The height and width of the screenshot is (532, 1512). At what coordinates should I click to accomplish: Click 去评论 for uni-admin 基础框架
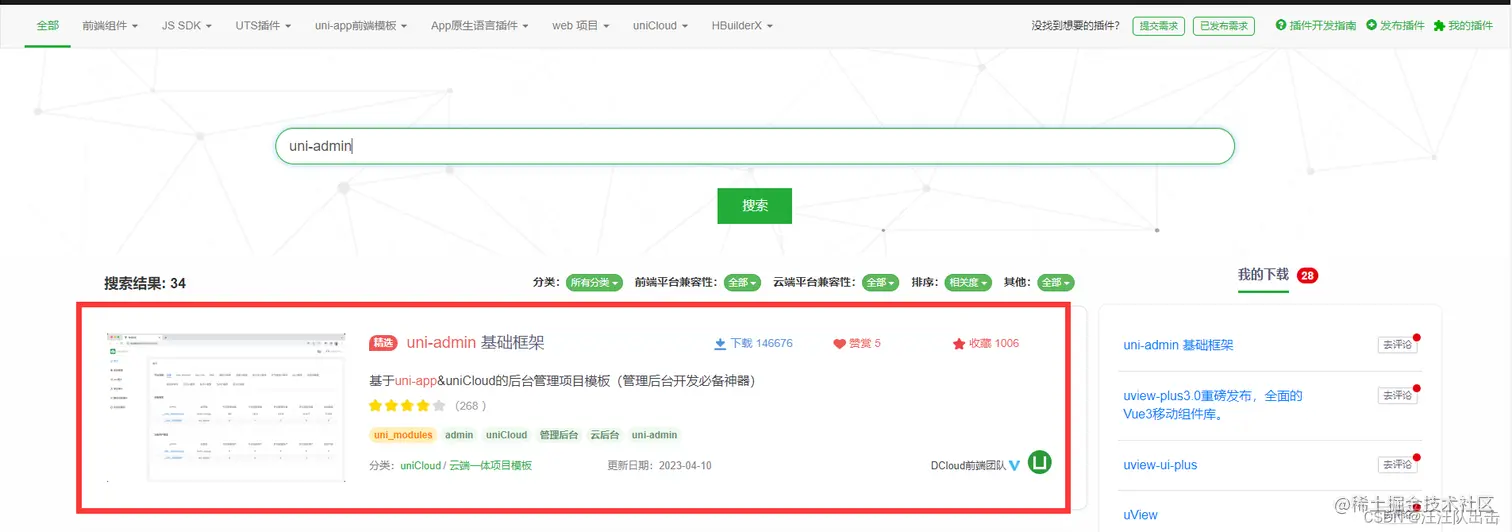[x=1397, y=345]
